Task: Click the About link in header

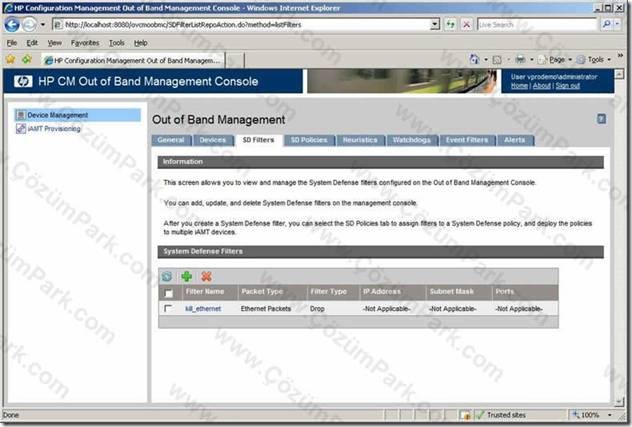Action: pos(542,85)
